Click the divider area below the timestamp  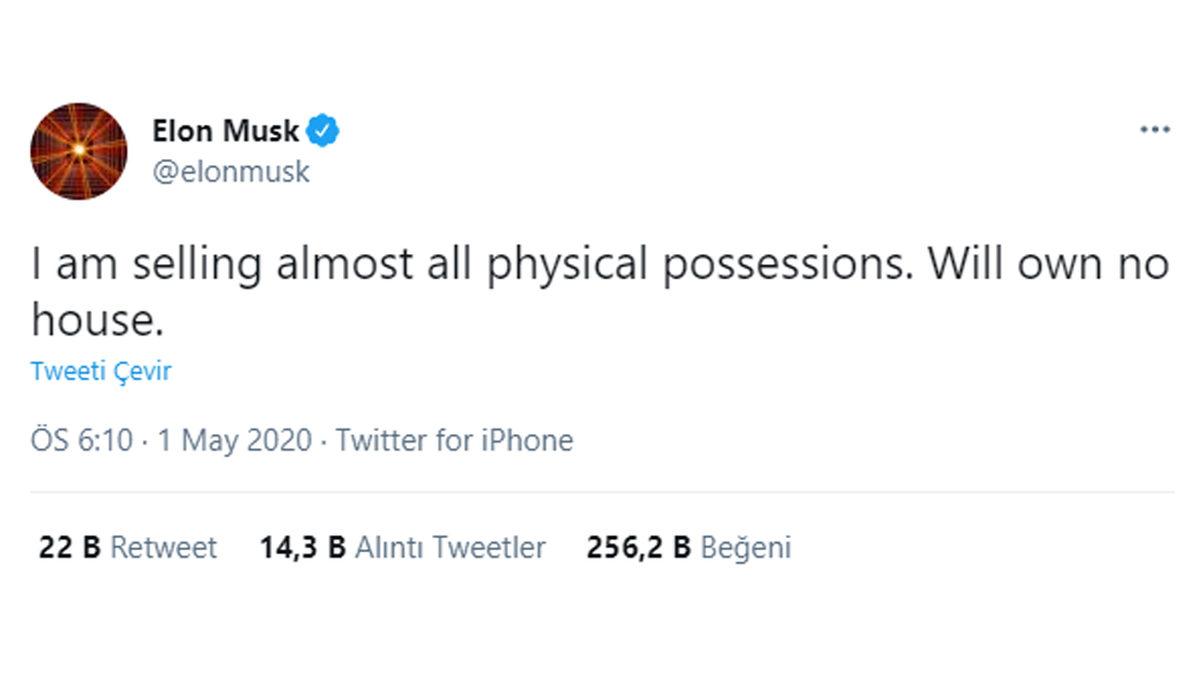(600, 492)
